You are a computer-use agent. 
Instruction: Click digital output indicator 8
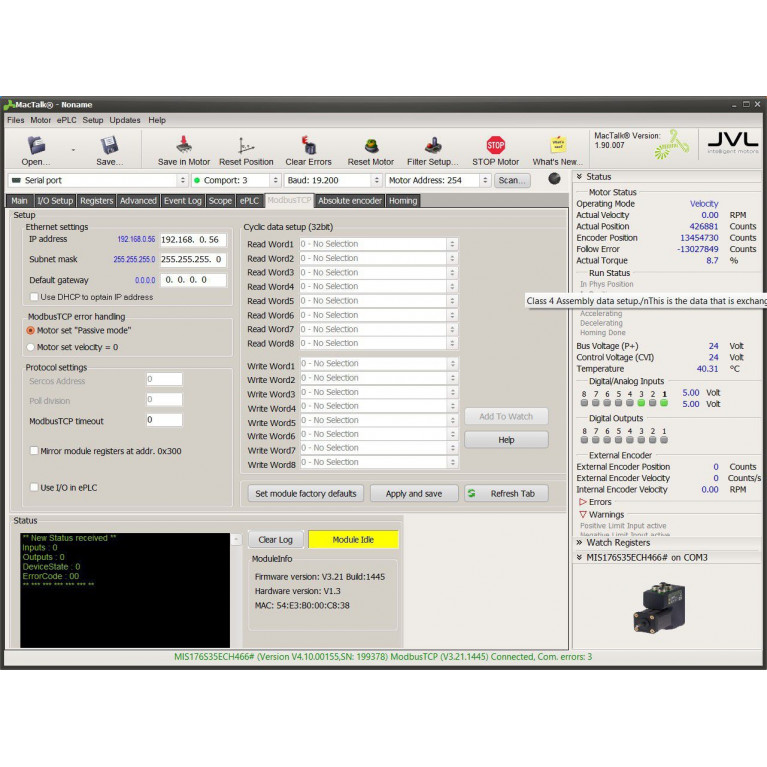(584, 440)
